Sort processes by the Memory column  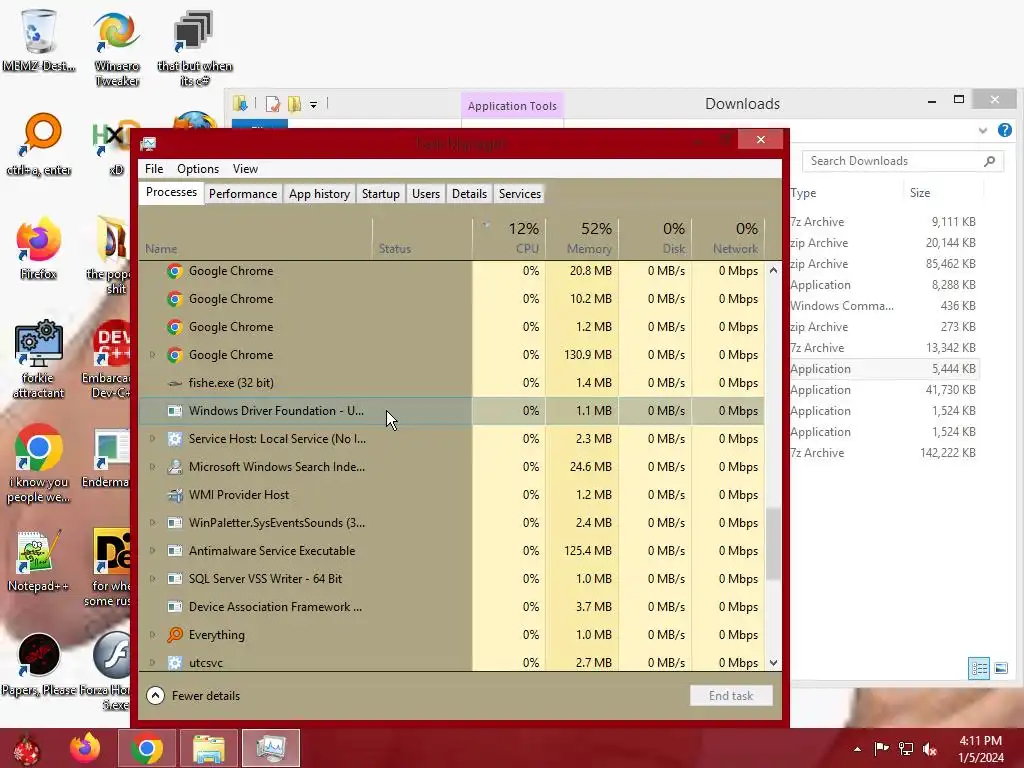pyautogui.click(x=583, y=237)
